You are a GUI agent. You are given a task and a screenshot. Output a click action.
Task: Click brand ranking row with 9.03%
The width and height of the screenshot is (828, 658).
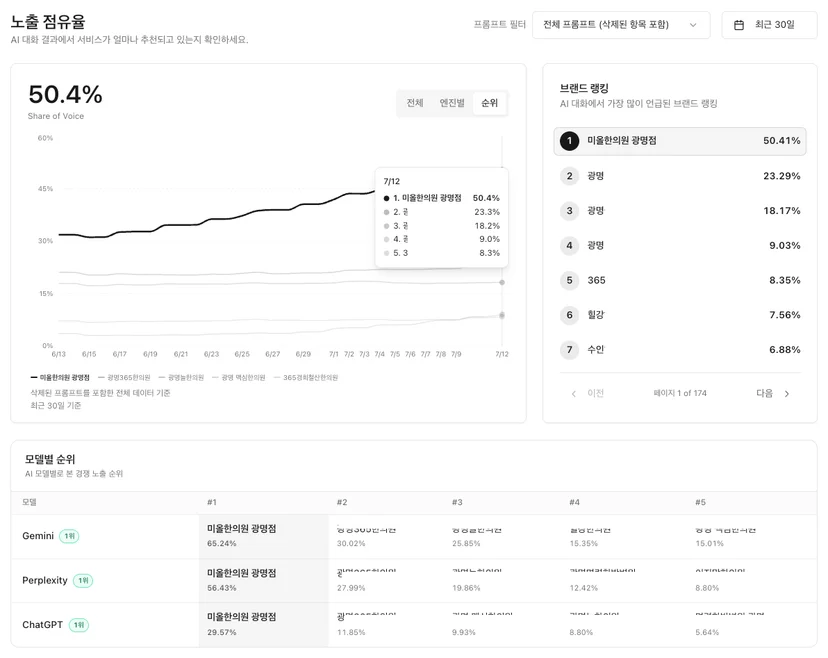[x=680, y=246]
